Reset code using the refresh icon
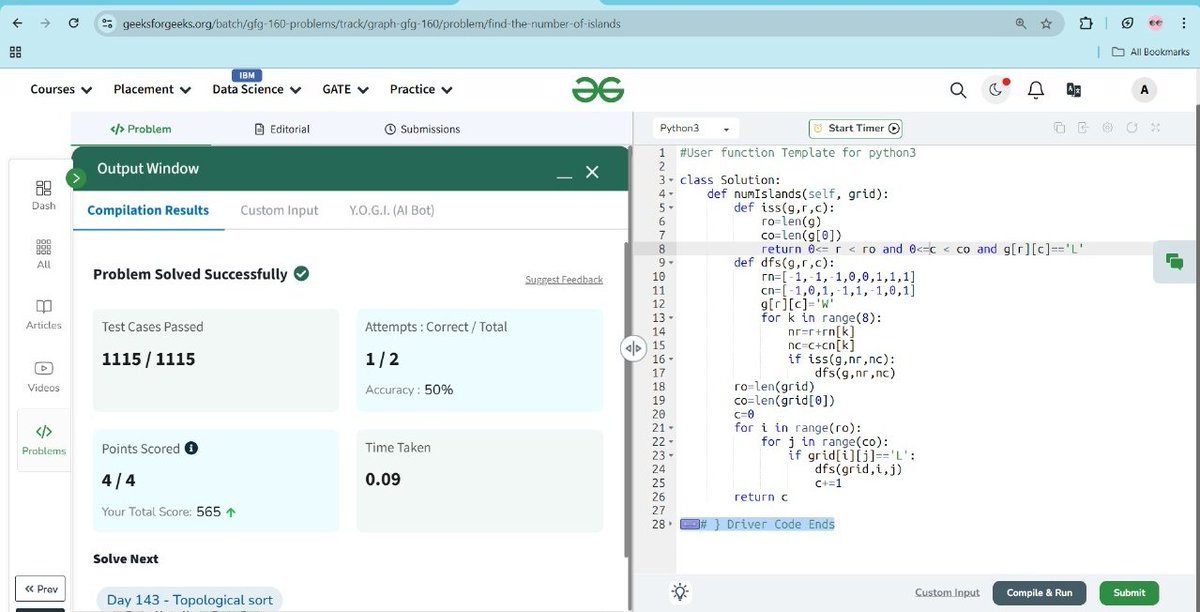The image size is (1200, 612). point(1131,128)
